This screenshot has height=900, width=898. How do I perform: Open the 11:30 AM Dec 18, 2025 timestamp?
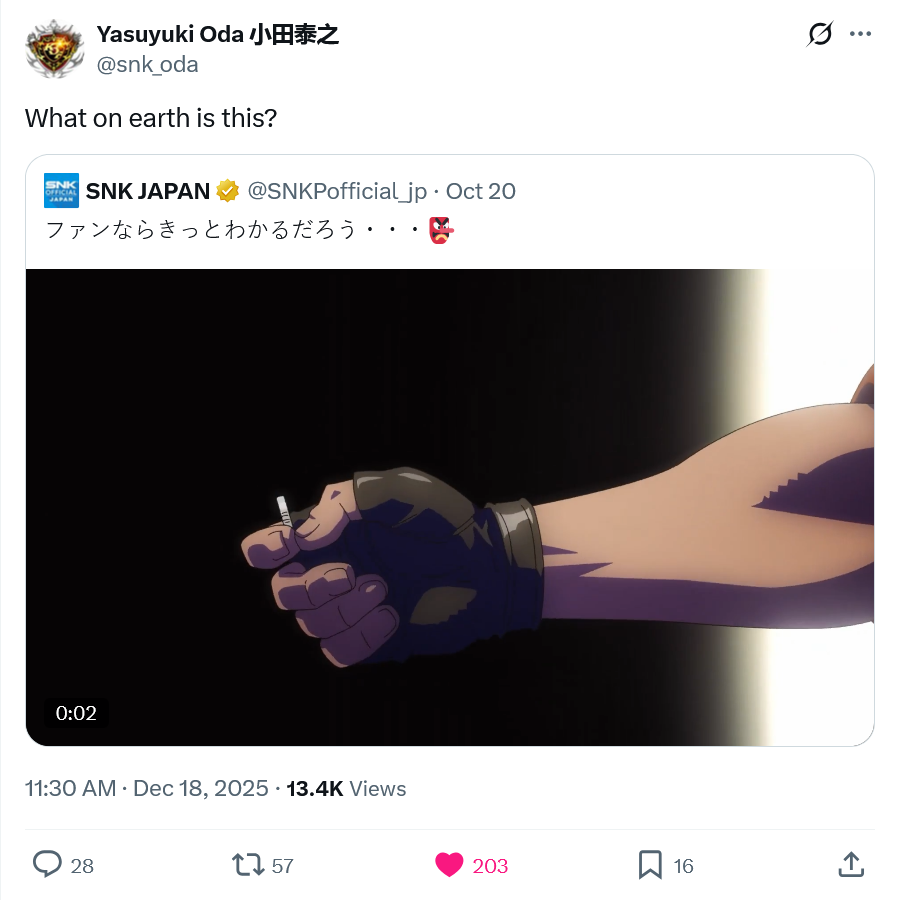[x=146, y=788]
